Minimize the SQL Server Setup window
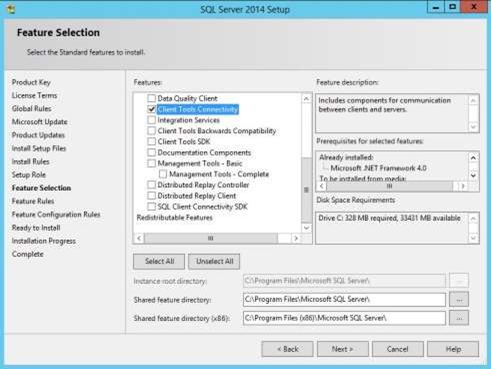 point(435,7)
